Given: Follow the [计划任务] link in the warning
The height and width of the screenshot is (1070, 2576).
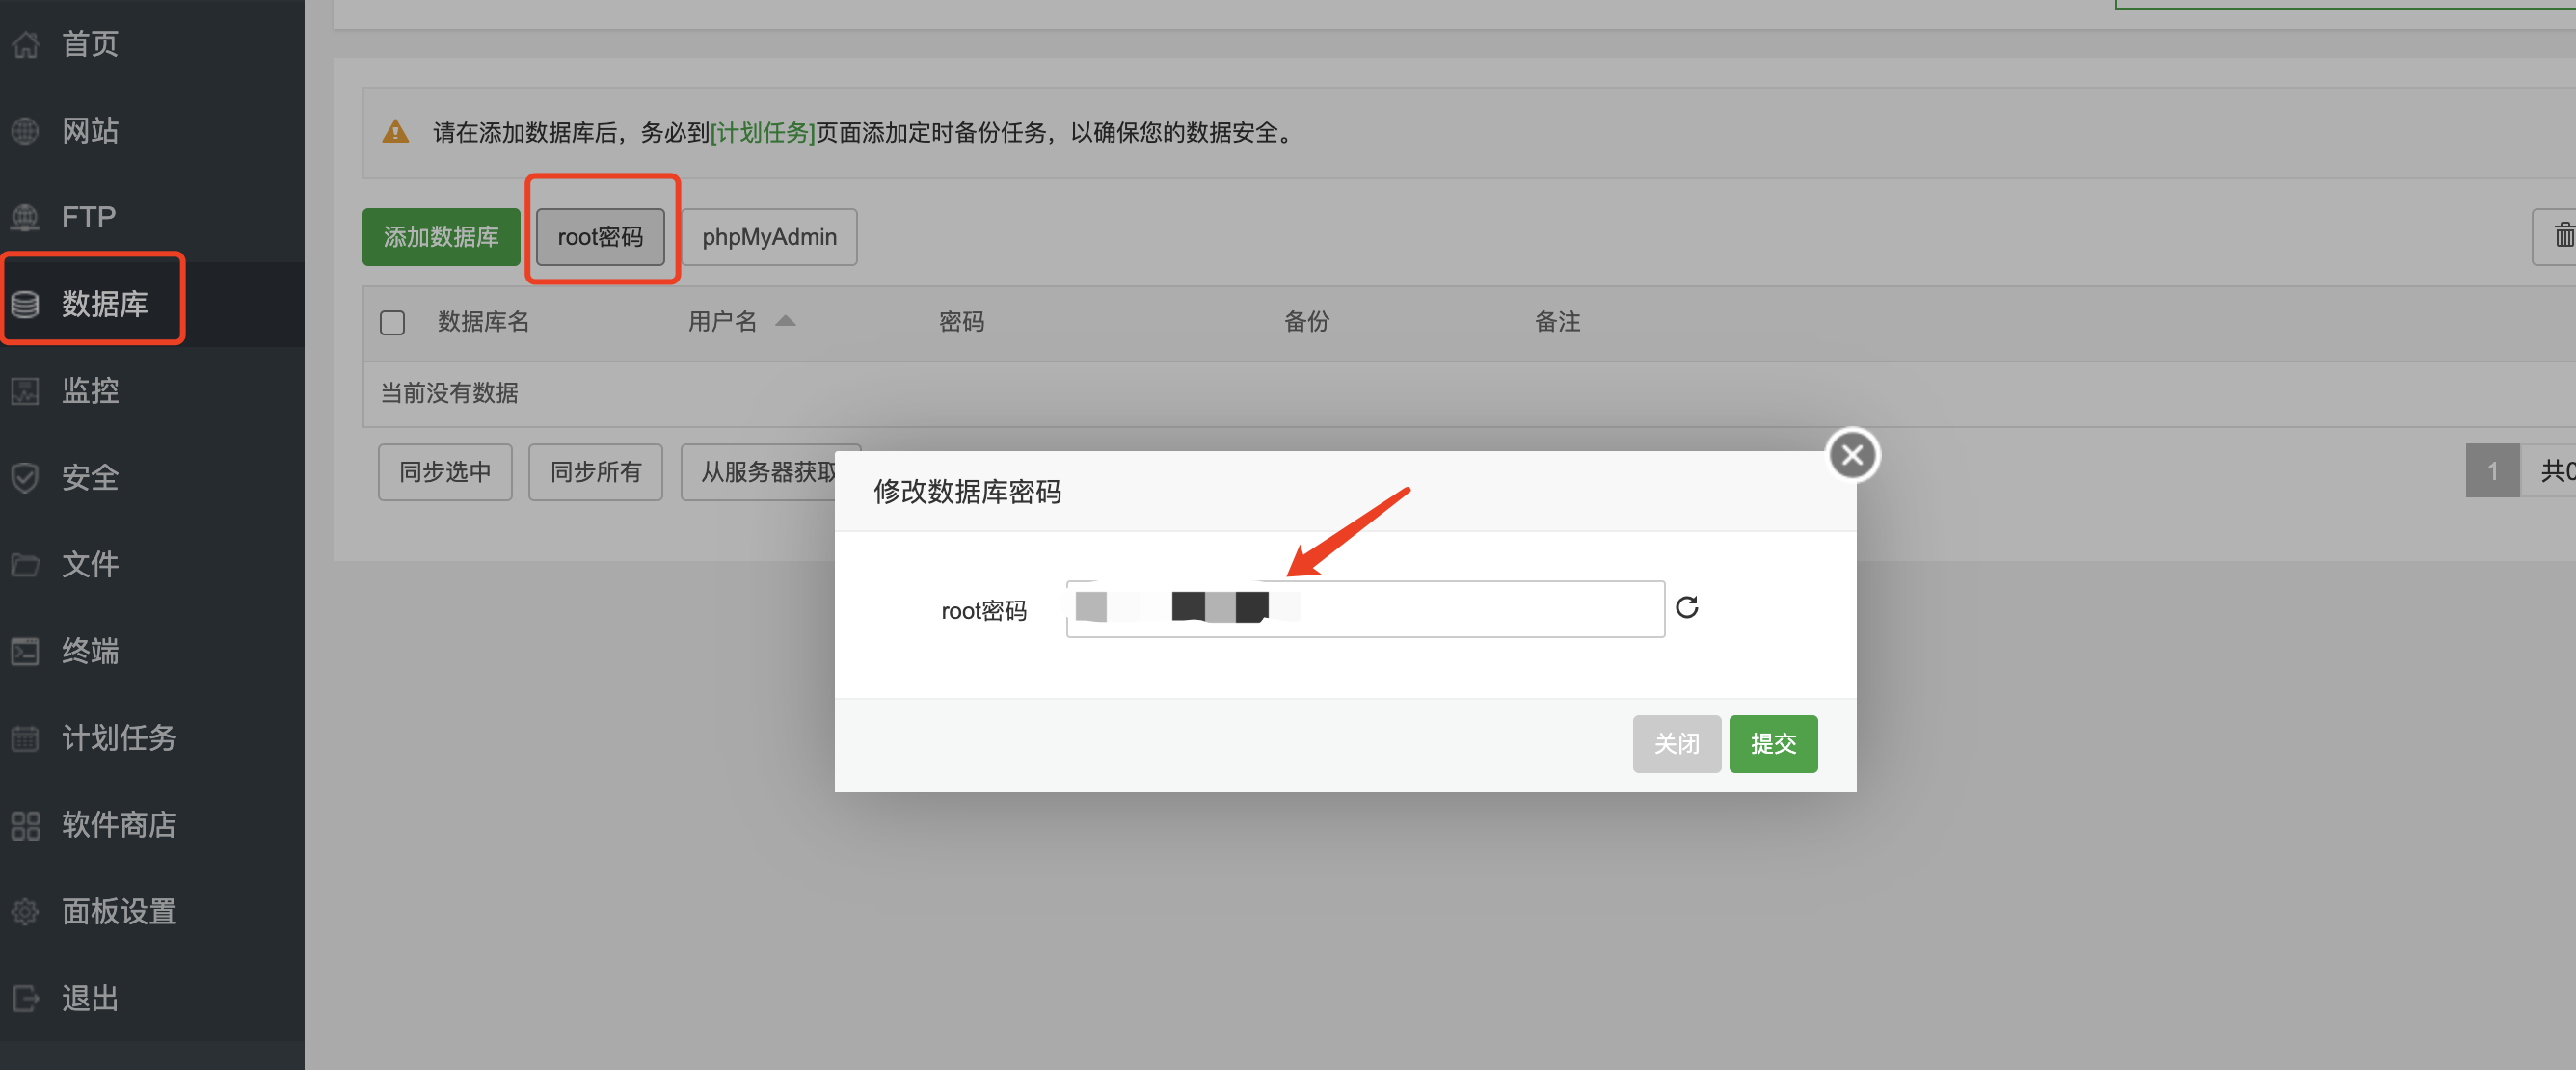Looking at the screenshot, I should (x=762, y=132).
